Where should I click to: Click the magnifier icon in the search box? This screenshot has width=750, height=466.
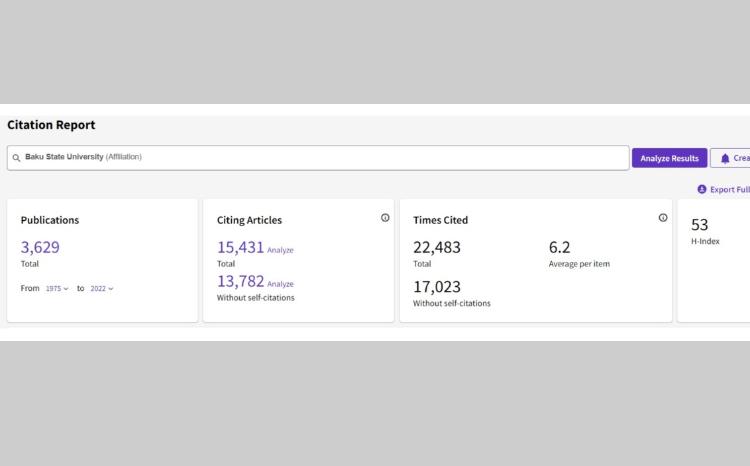click(x=16, y=157)
